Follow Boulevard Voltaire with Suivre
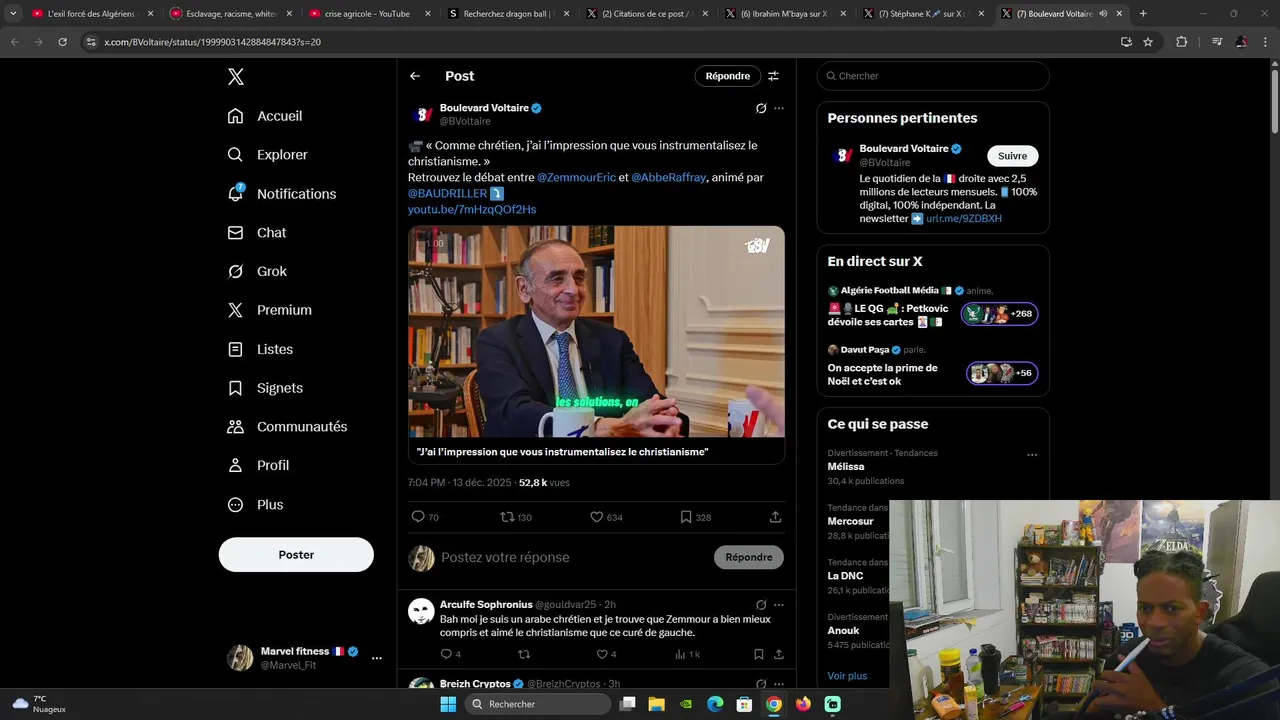Image resolution: width=1280 pixels, height=720 pixels. (x=1012, y=156)
